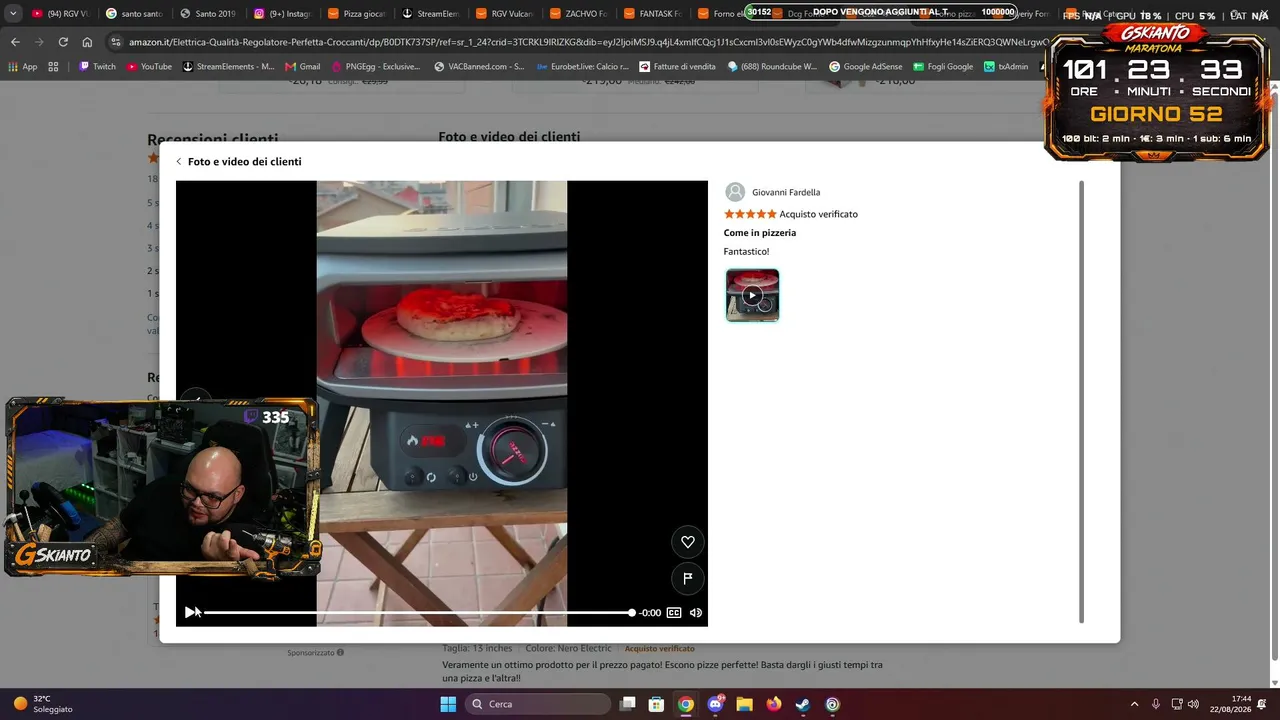Click the 'Come in pizzeria' review title
1280x720 pixels.
[x=760, y=233]
